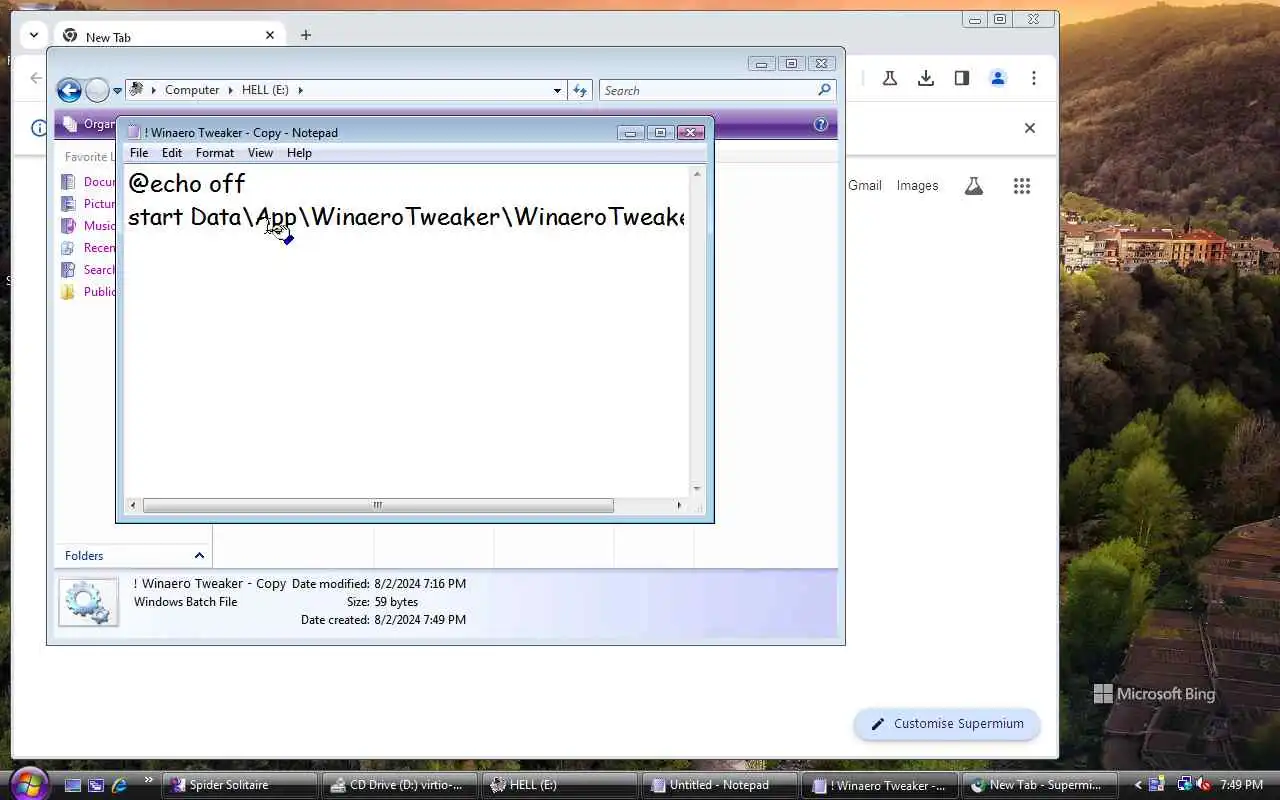Viewport: 1280px width, 800px height.
Task: Click the magnifier icon in Explorer search
Action: (824, 90)
